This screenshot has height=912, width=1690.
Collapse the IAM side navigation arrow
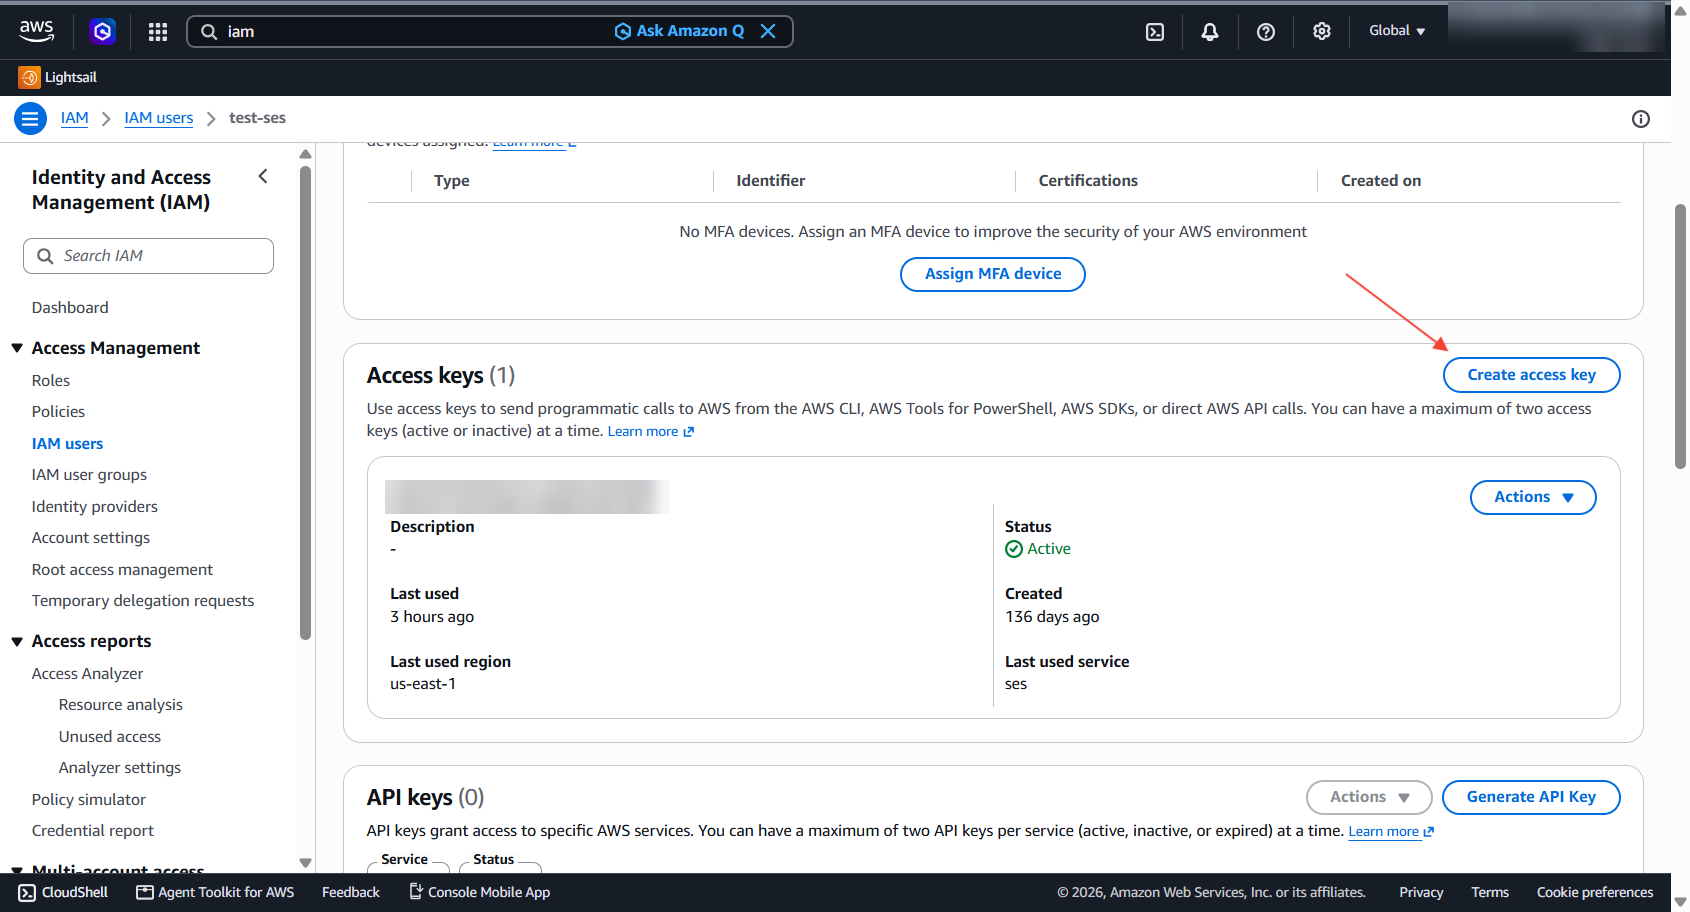click(263, 177)
